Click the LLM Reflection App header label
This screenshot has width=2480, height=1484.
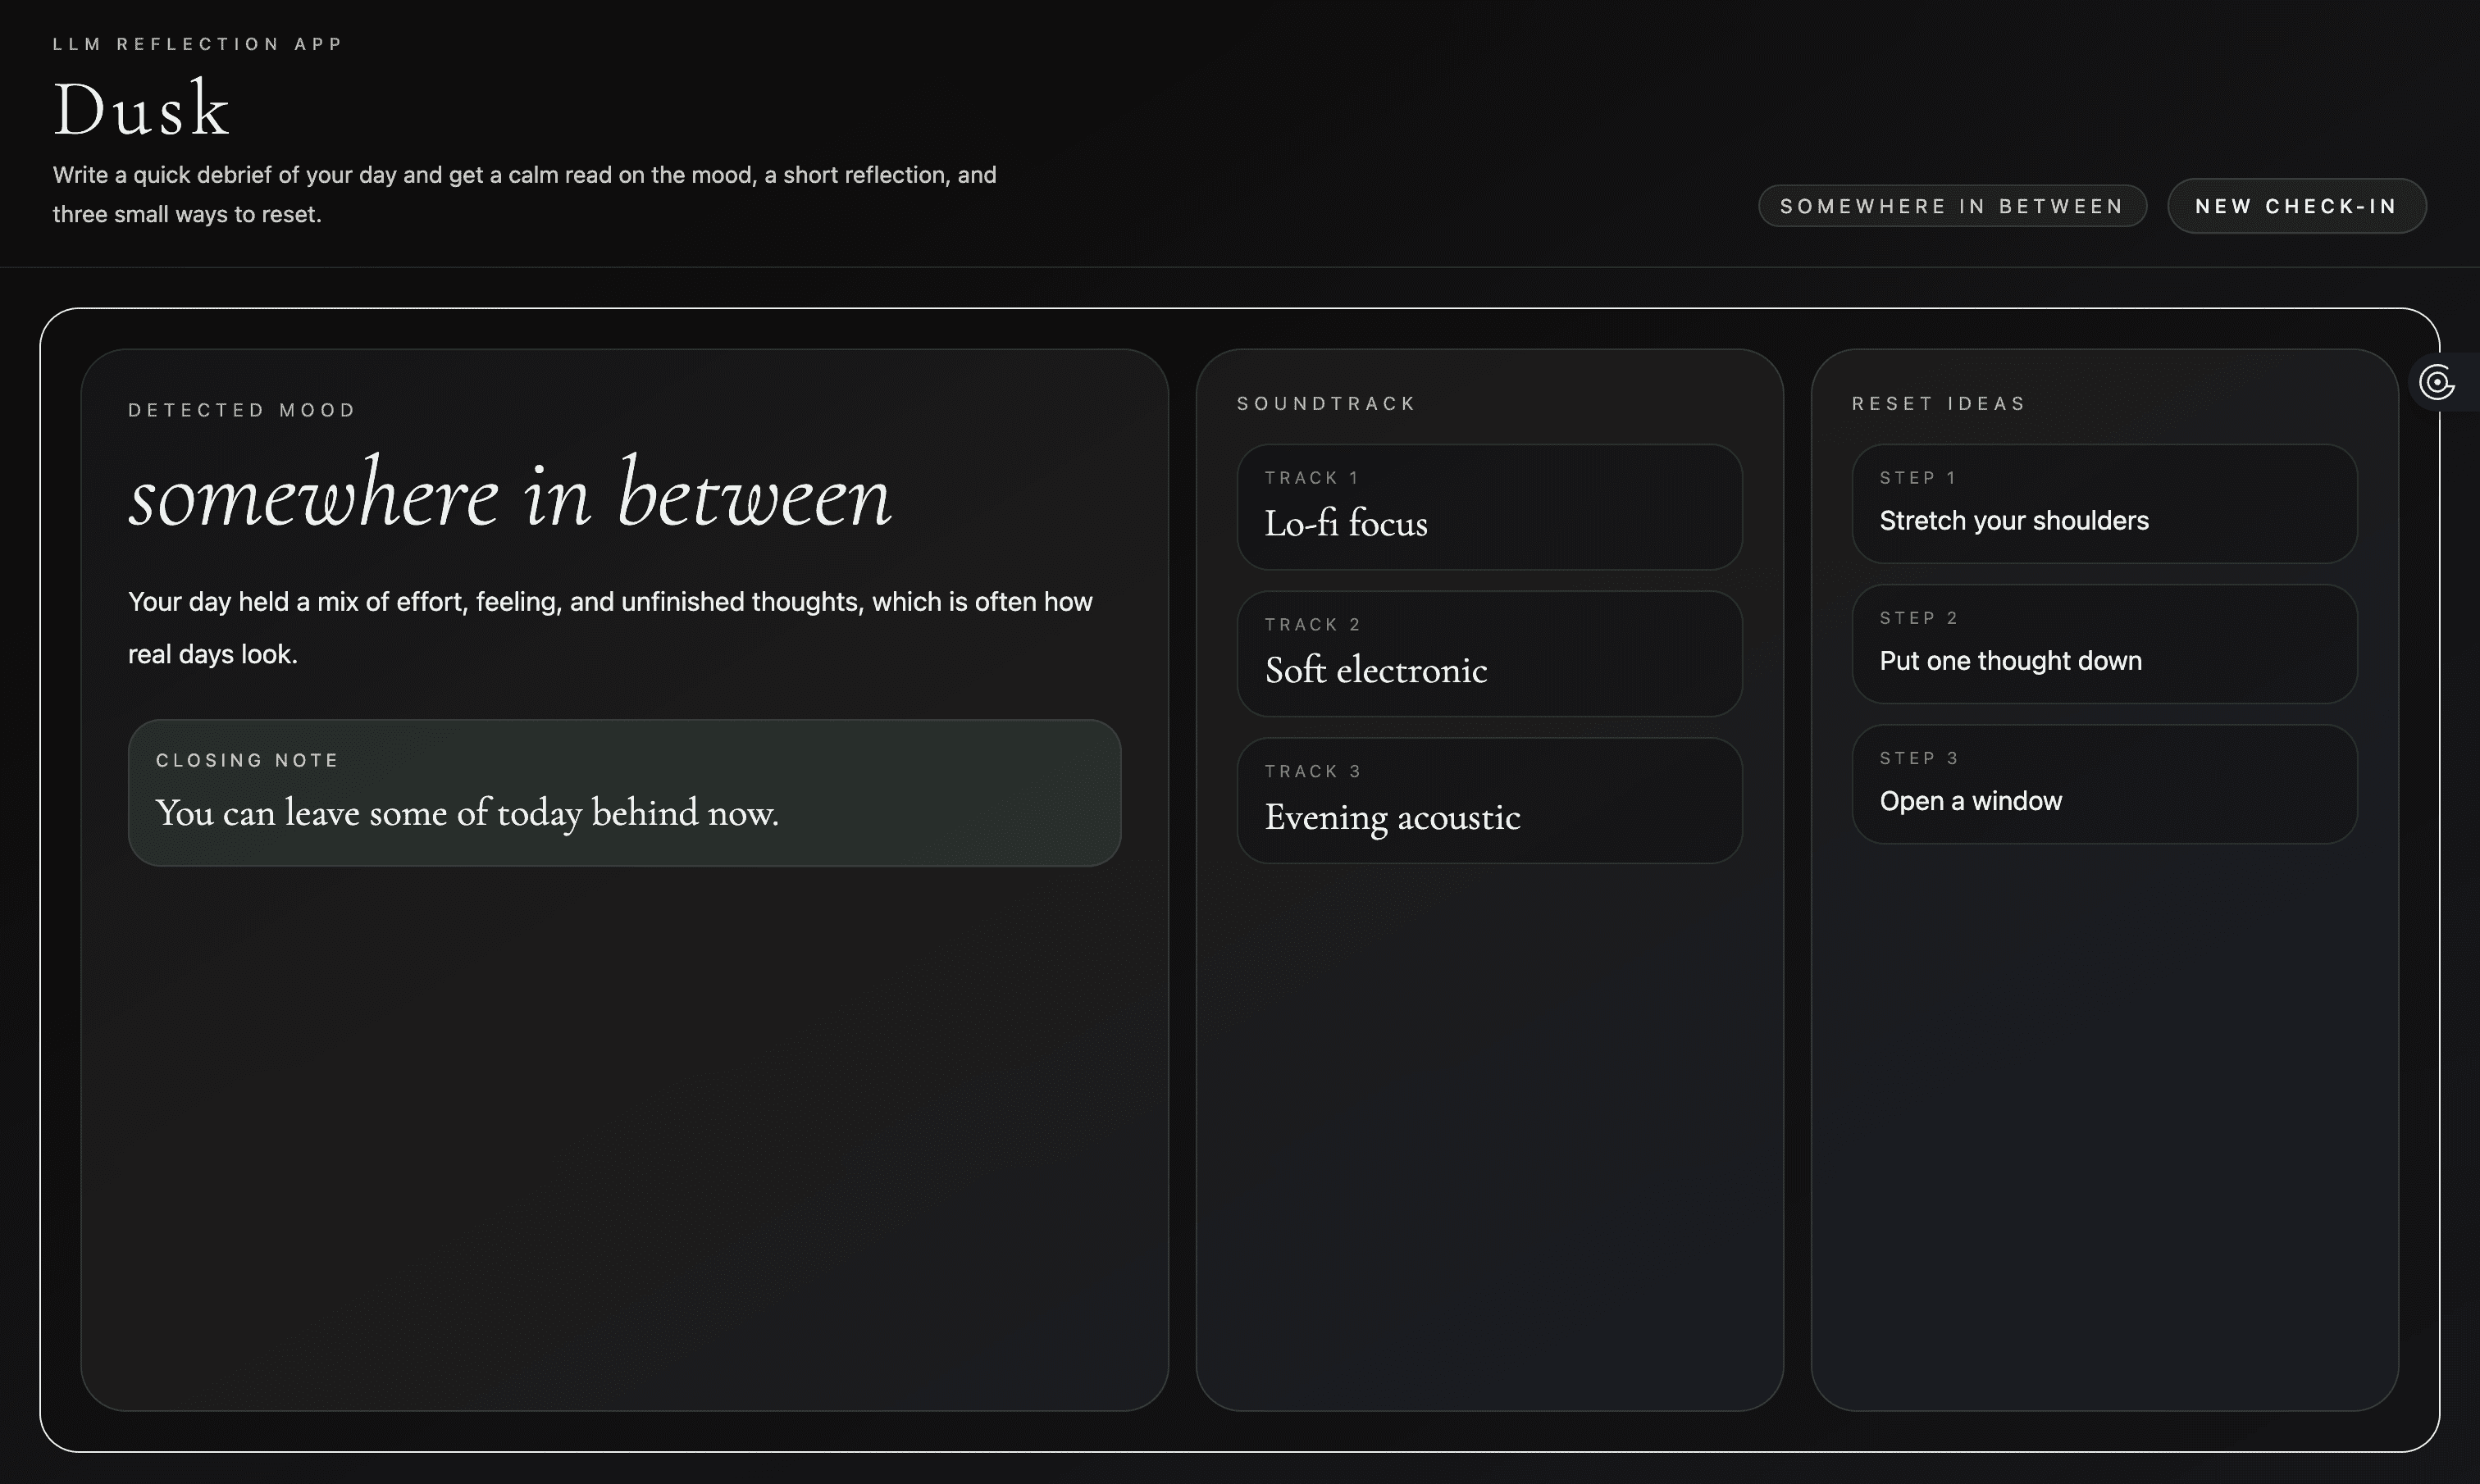198,44
